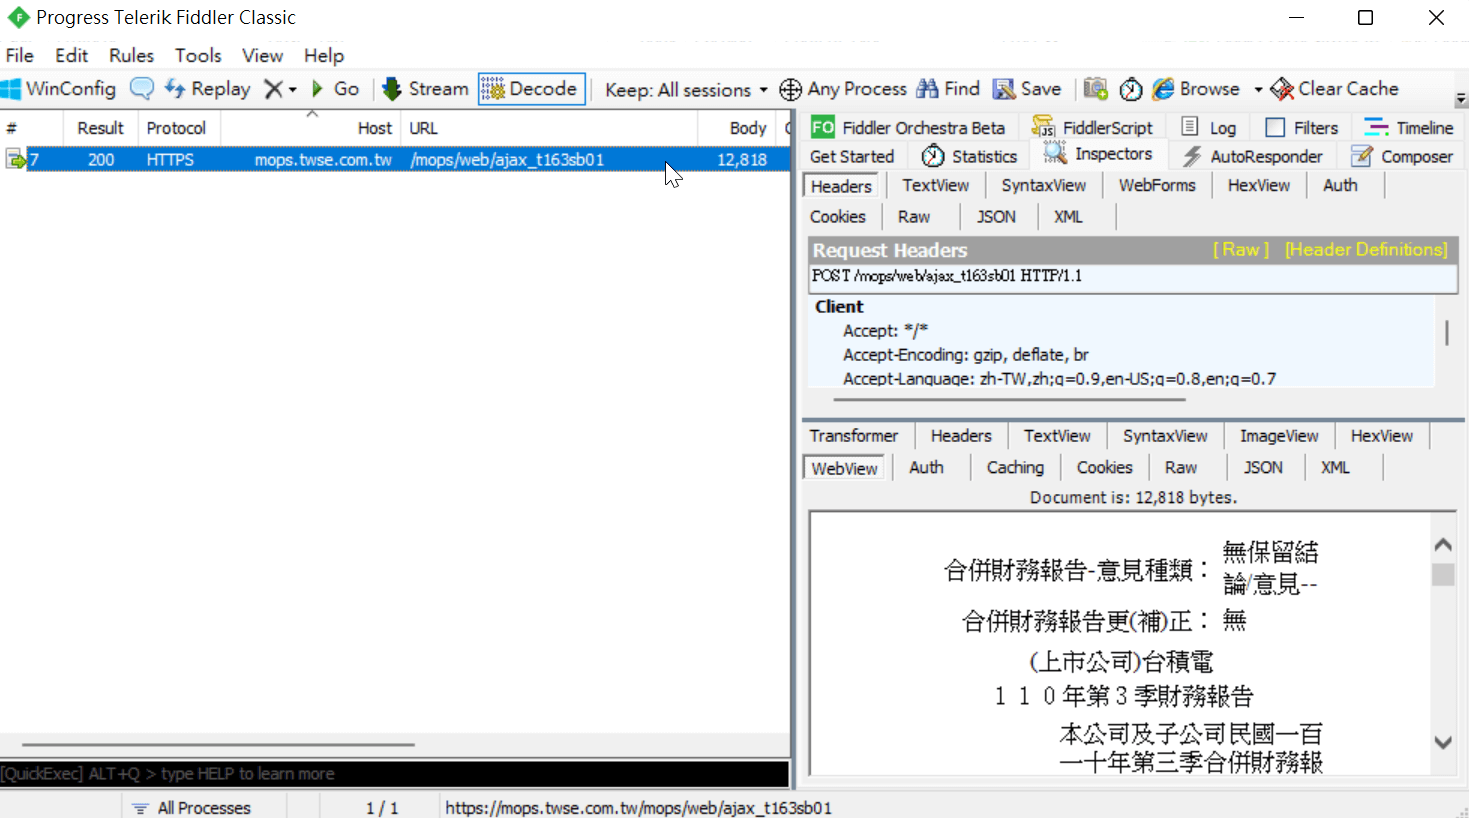Viewport: 1469px width, 818px height.
Task: Open the AutoResponder tab
Action: (1252, 156)
